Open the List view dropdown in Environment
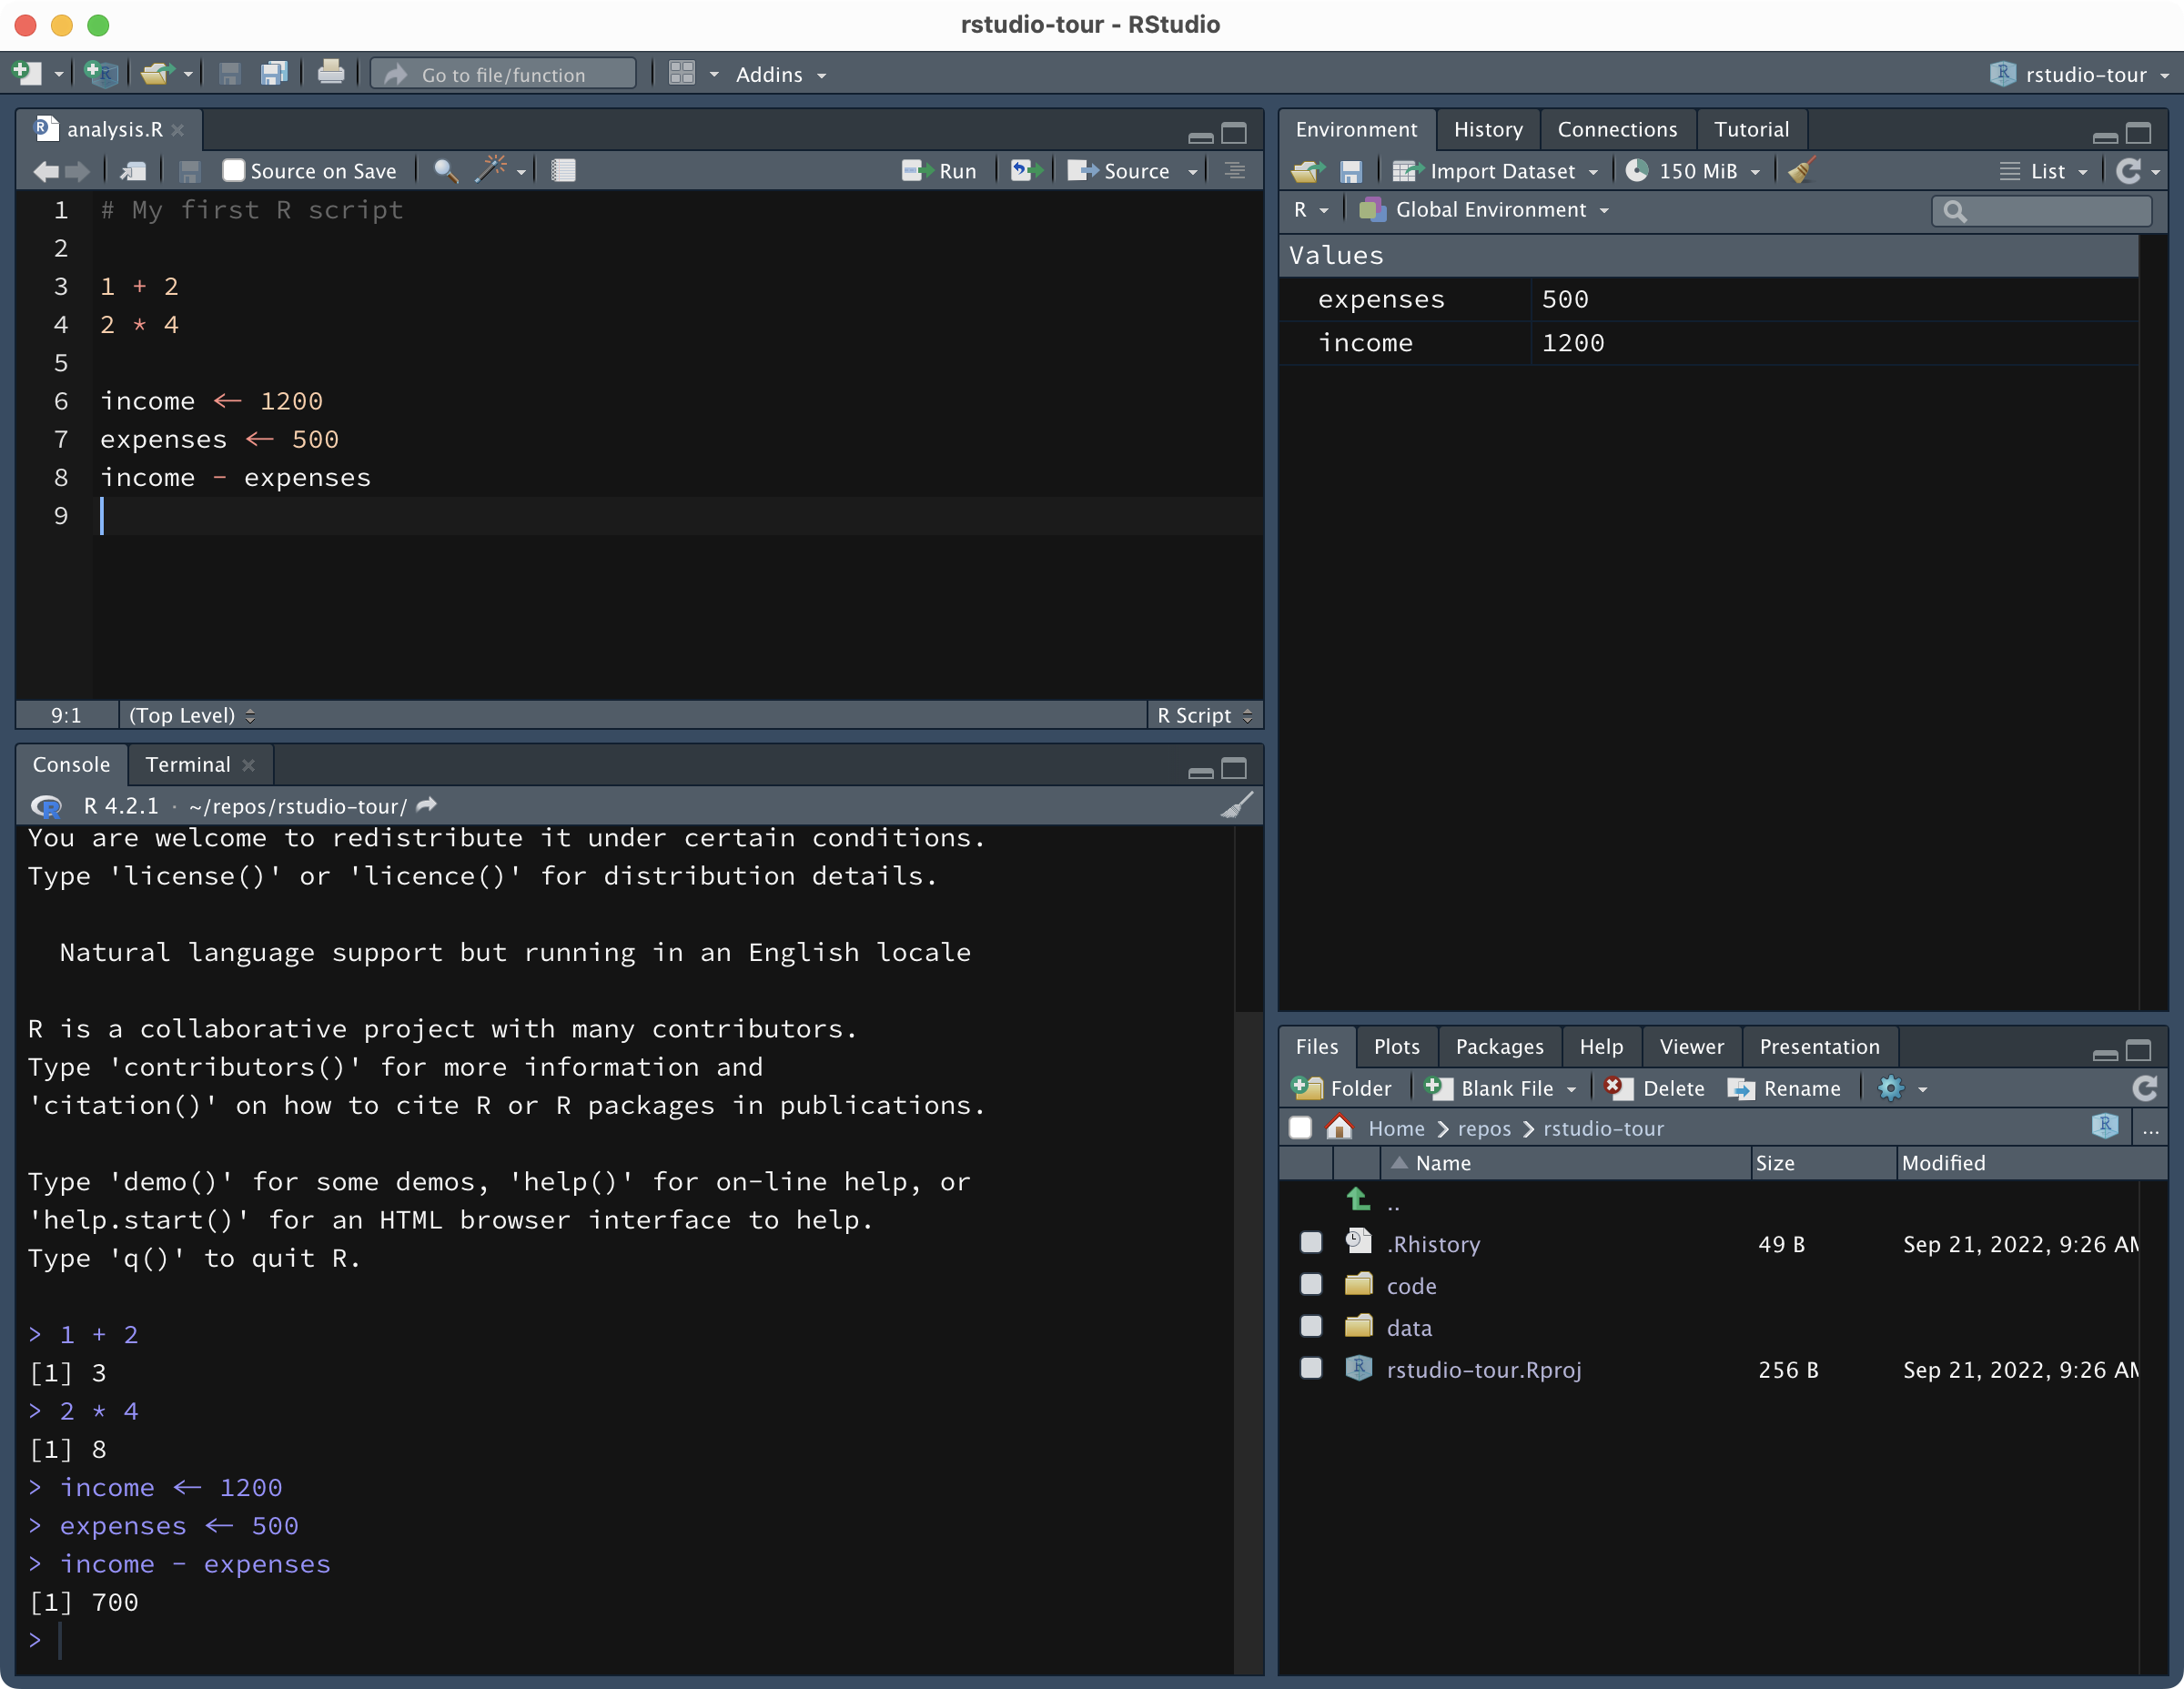The height and width of the screenshot is (1689, 2184). tap(2043, 172)
